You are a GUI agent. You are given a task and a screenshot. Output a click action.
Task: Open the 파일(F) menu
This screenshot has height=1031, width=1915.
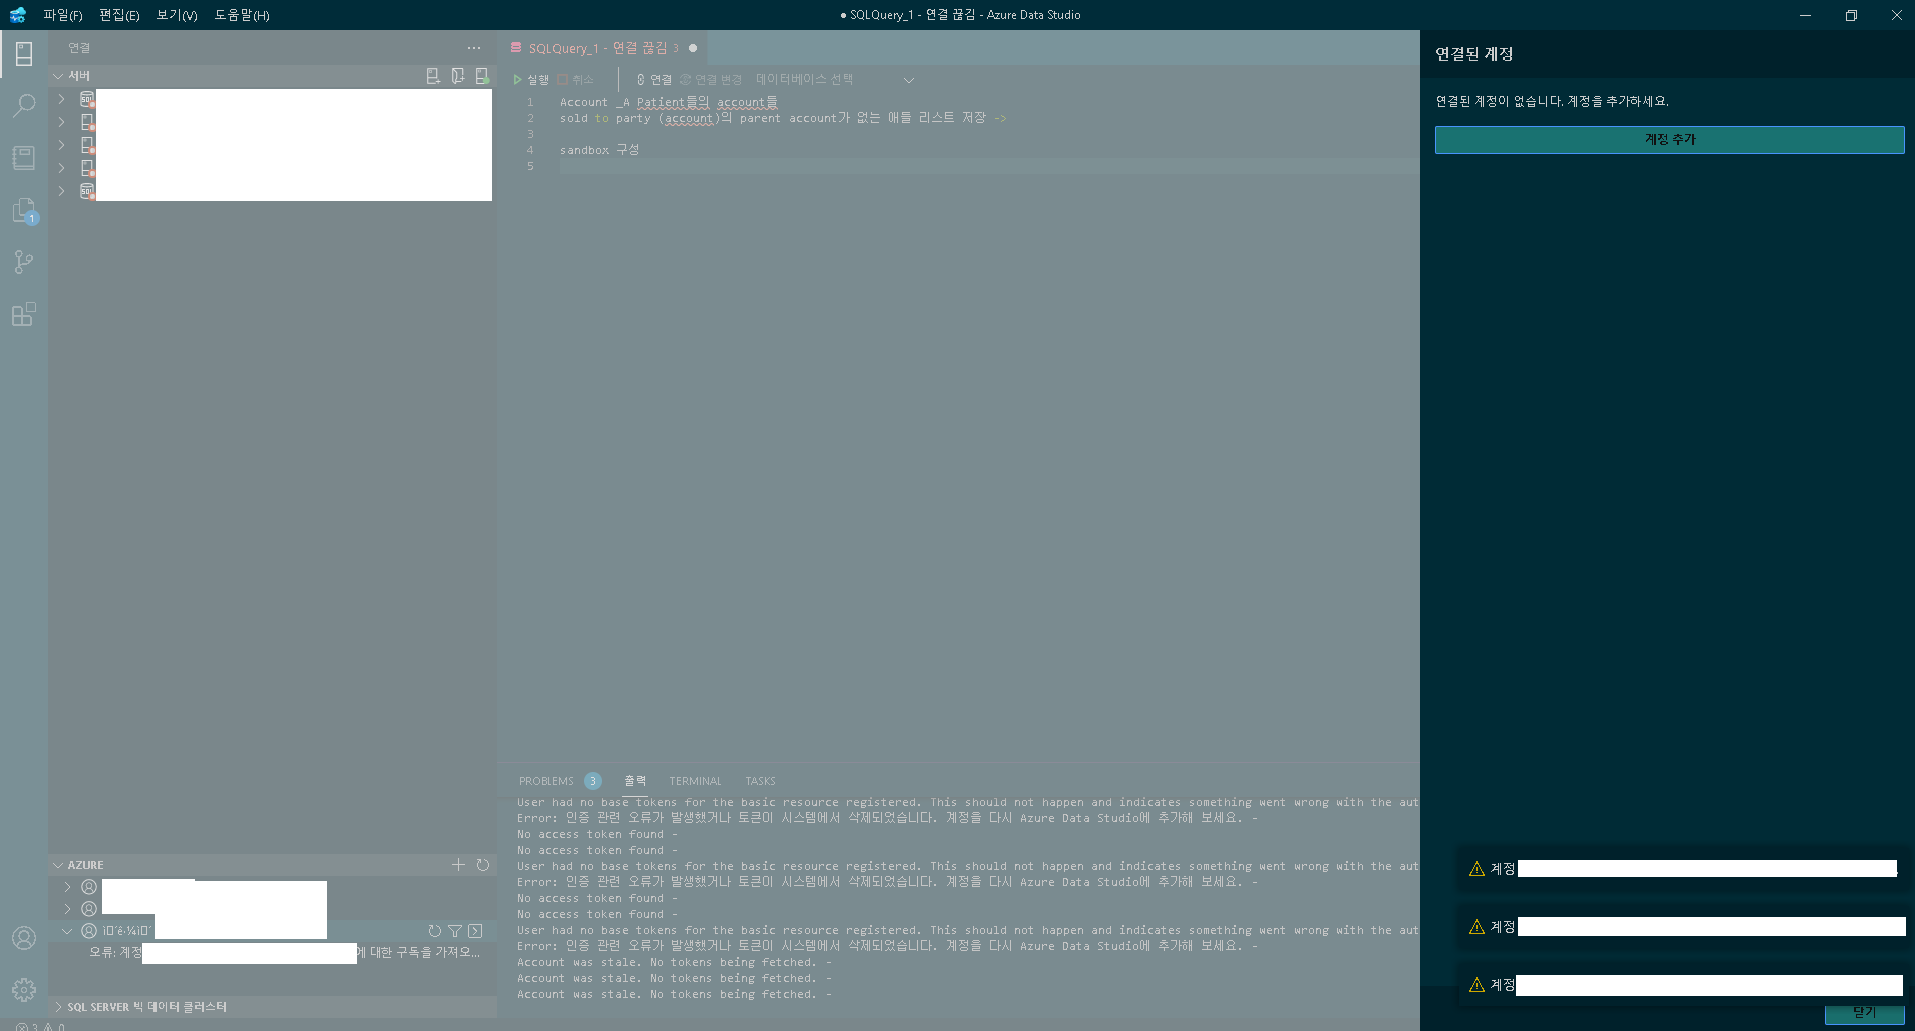coord(61,15)
